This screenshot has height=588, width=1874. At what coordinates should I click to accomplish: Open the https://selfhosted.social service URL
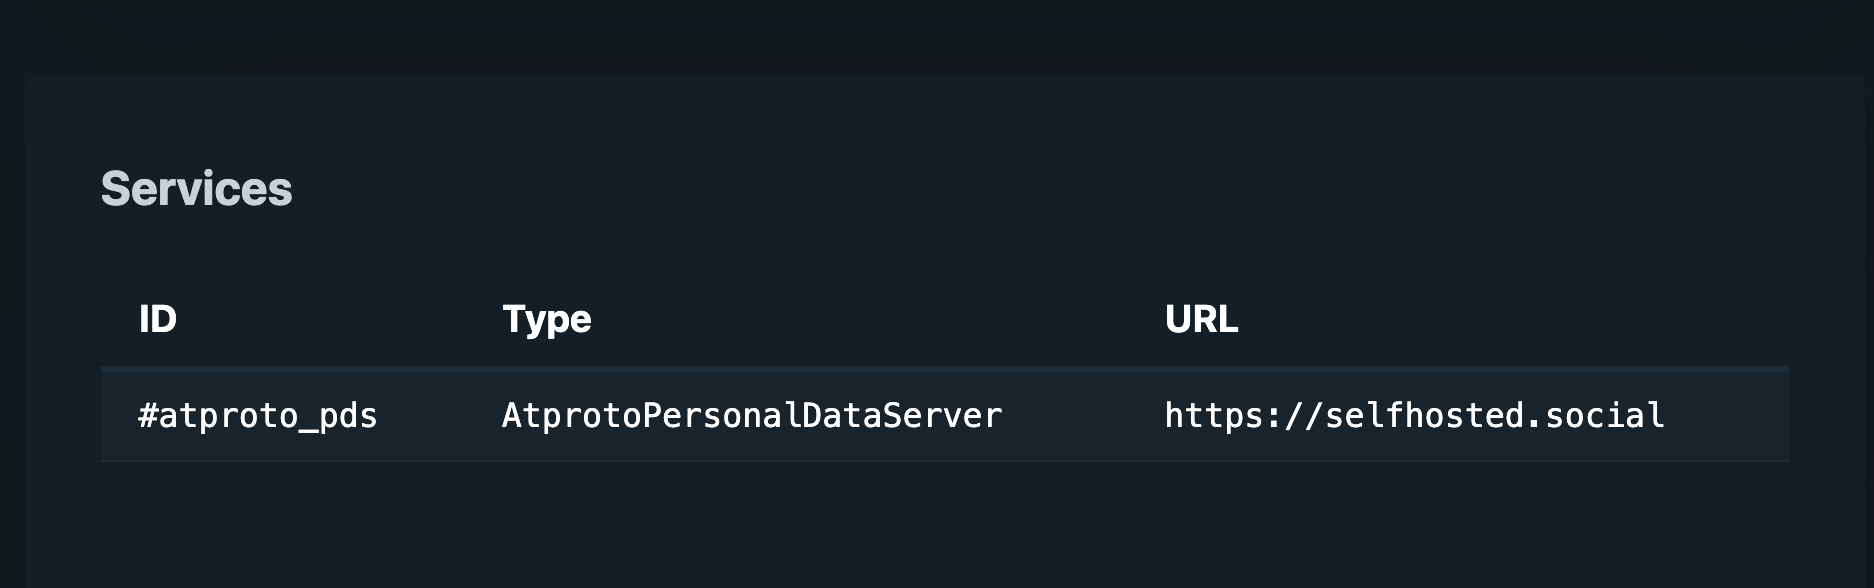pyautogui.click(x=1414, y=416)
